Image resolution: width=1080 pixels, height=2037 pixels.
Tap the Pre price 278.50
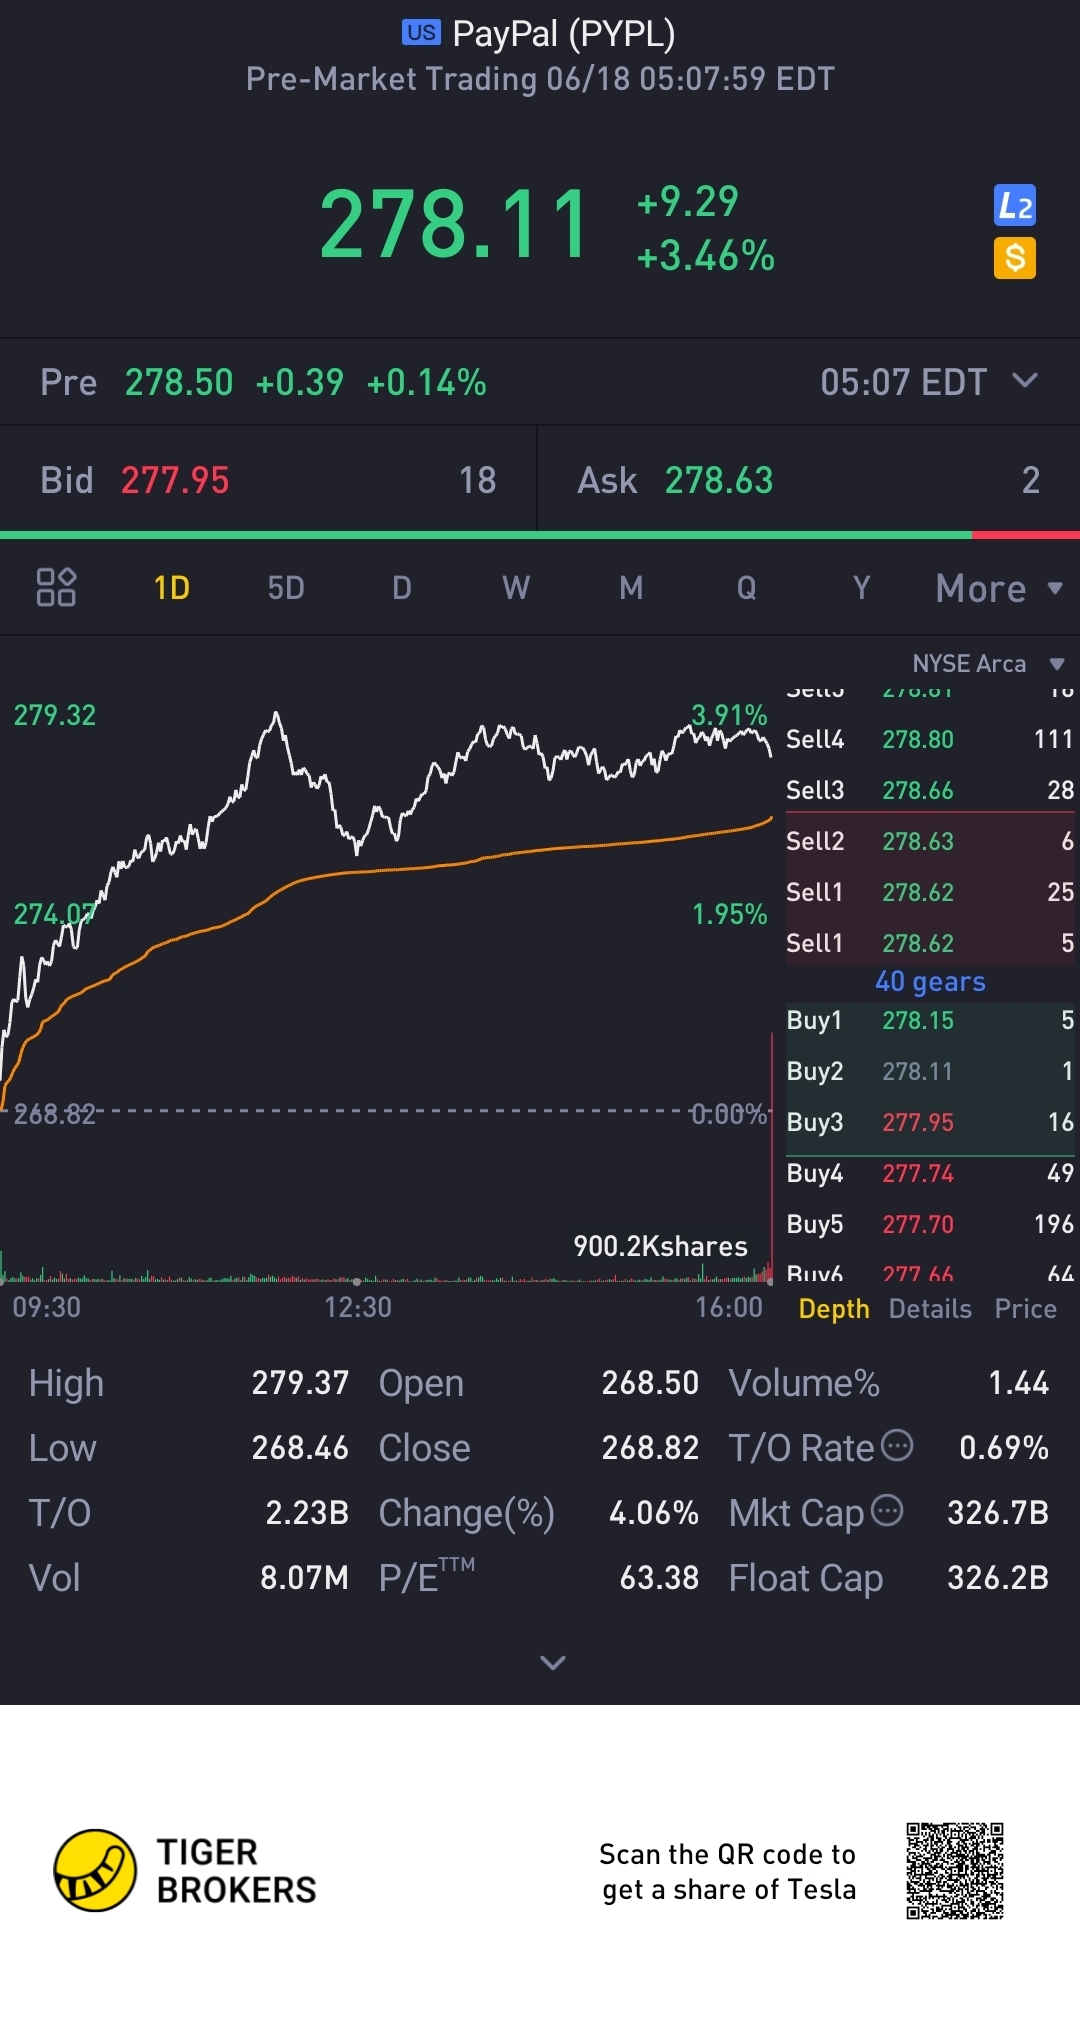pos(179,382)
